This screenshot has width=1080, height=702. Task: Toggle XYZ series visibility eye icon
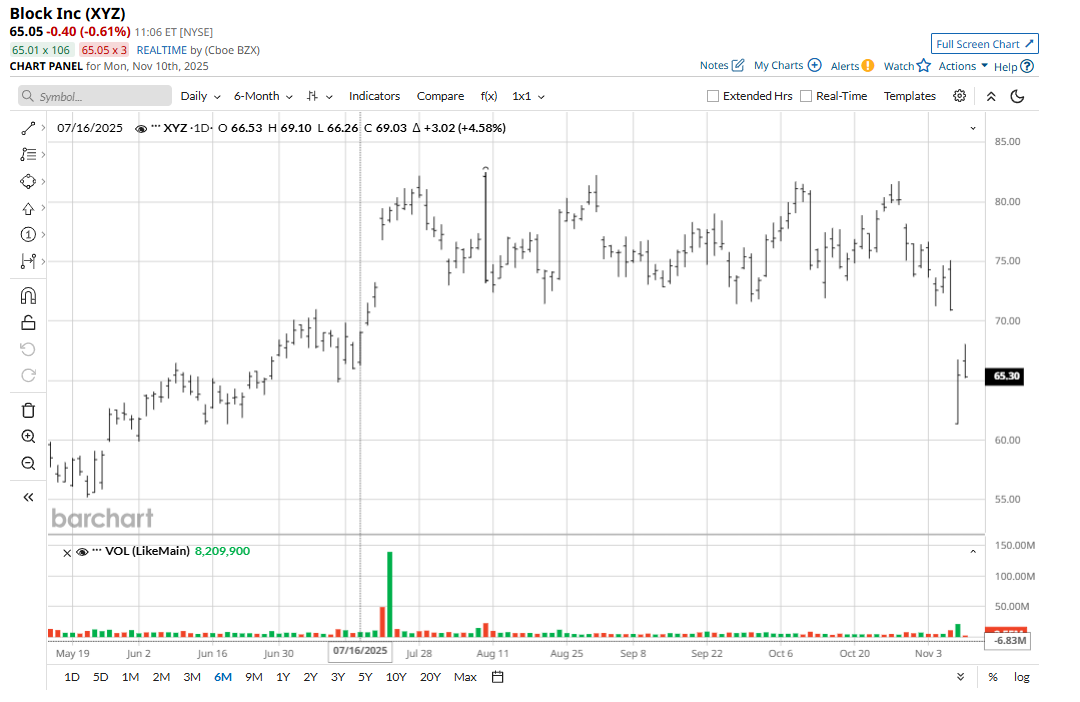(x=141, y=129)
